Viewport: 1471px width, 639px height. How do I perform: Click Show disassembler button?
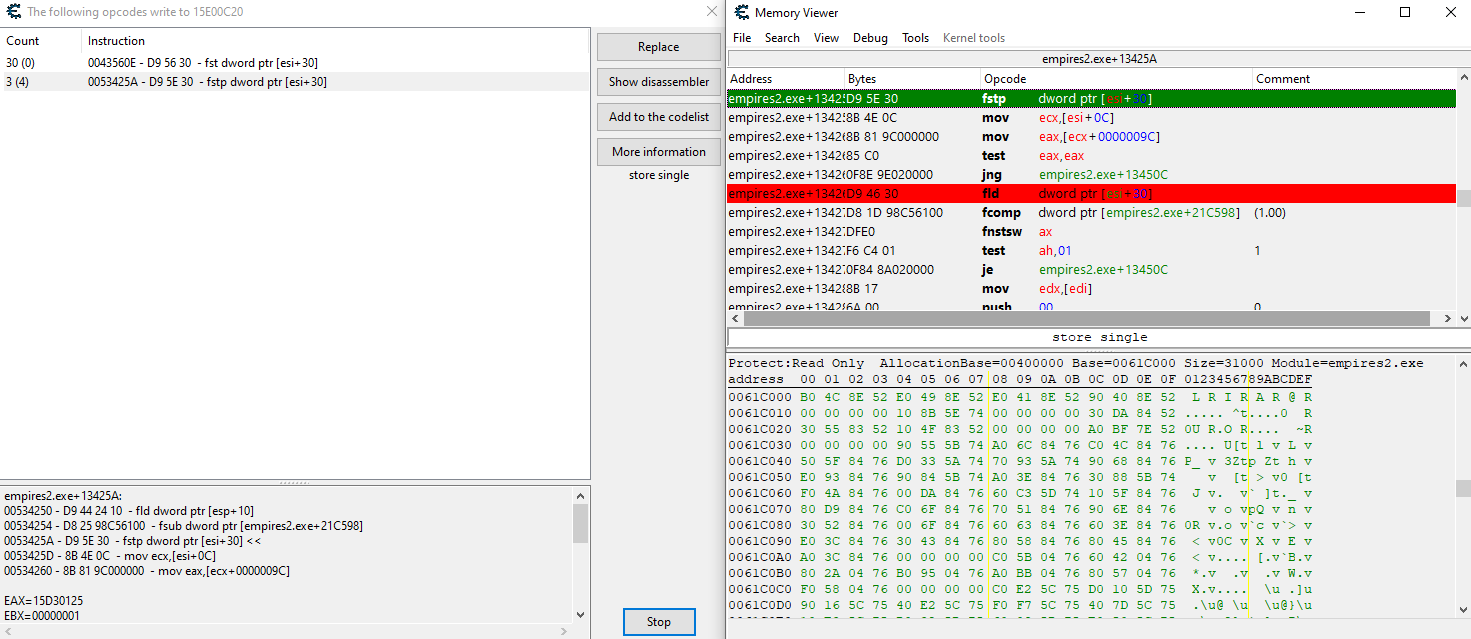pos(658,82)
